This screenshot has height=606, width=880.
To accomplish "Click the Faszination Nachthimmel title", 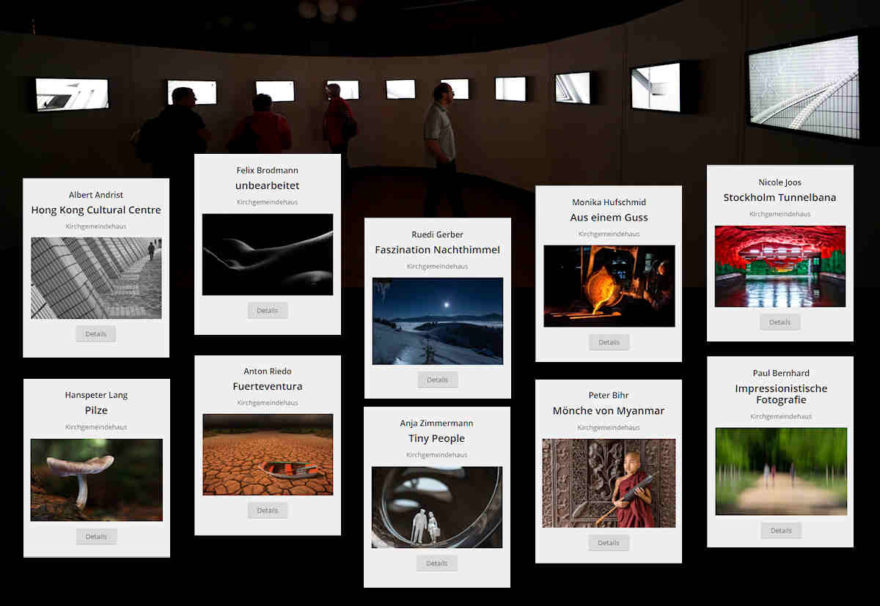I will click(x=438, y=249).
